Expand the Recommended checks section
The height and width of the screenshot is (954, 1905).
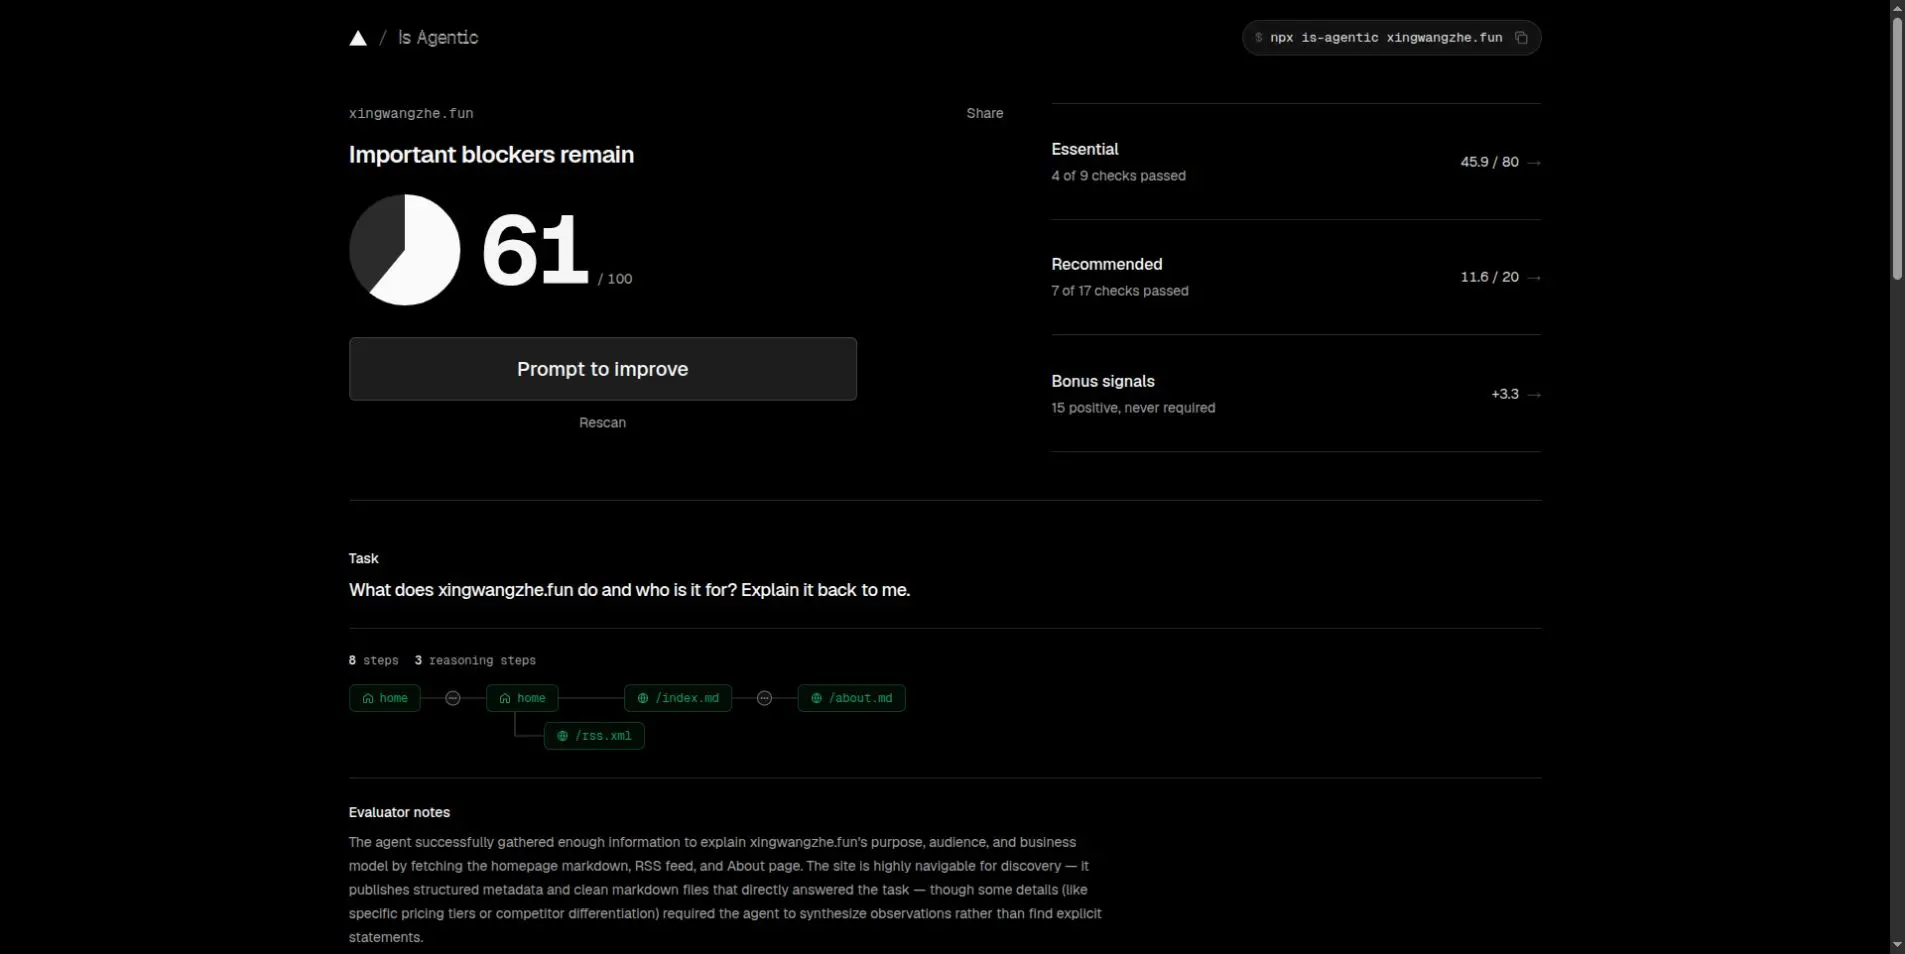click(1296, 277)
